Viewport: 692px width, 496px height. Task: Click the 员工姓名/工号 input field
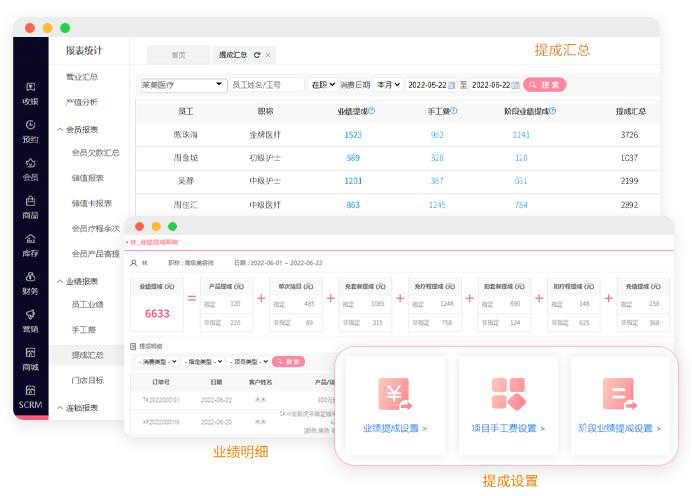point(267,85)
